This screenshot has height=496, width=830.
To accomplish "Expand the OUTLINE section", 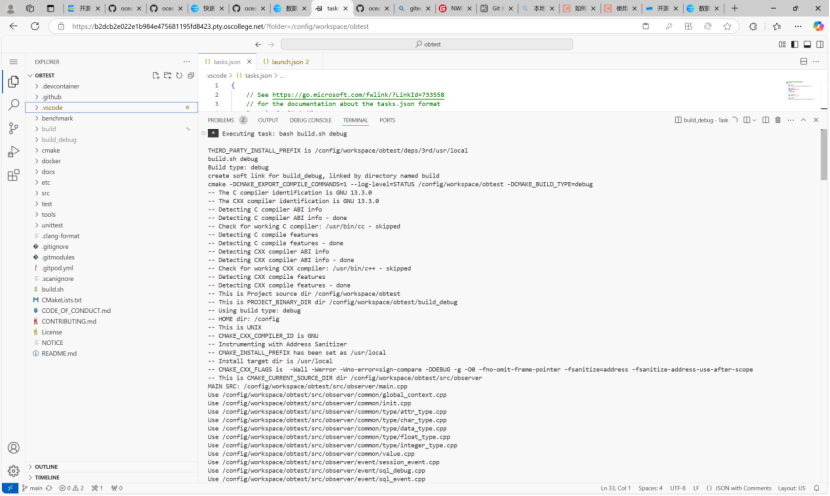I will click(111, 467).
